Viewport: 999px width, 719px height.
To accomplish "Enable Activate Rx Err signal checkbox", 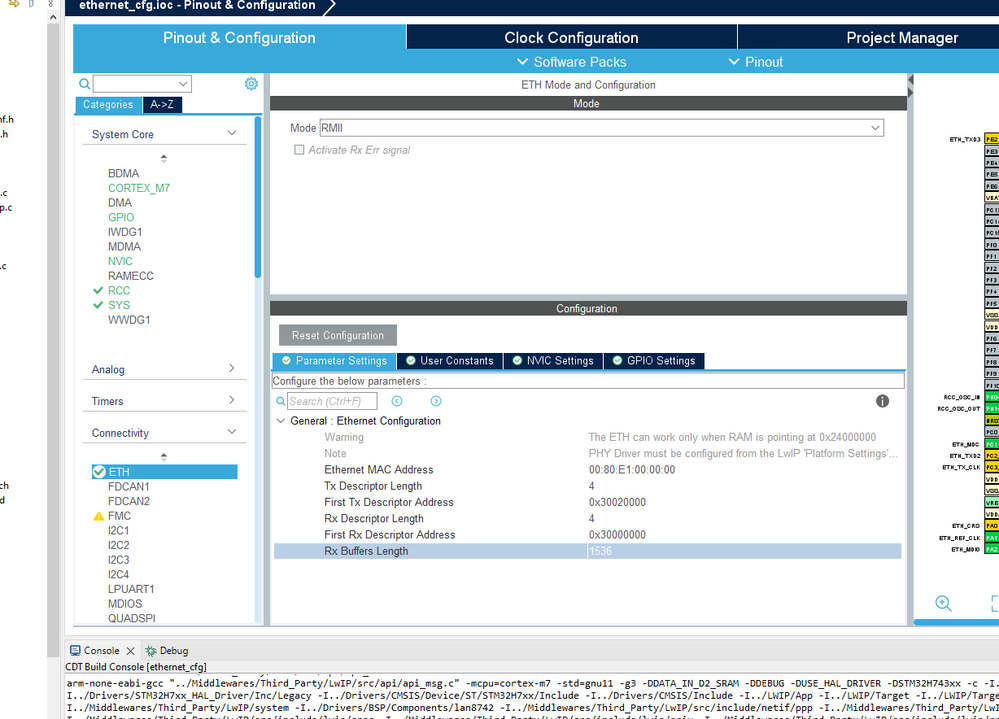I will (299, 150).
